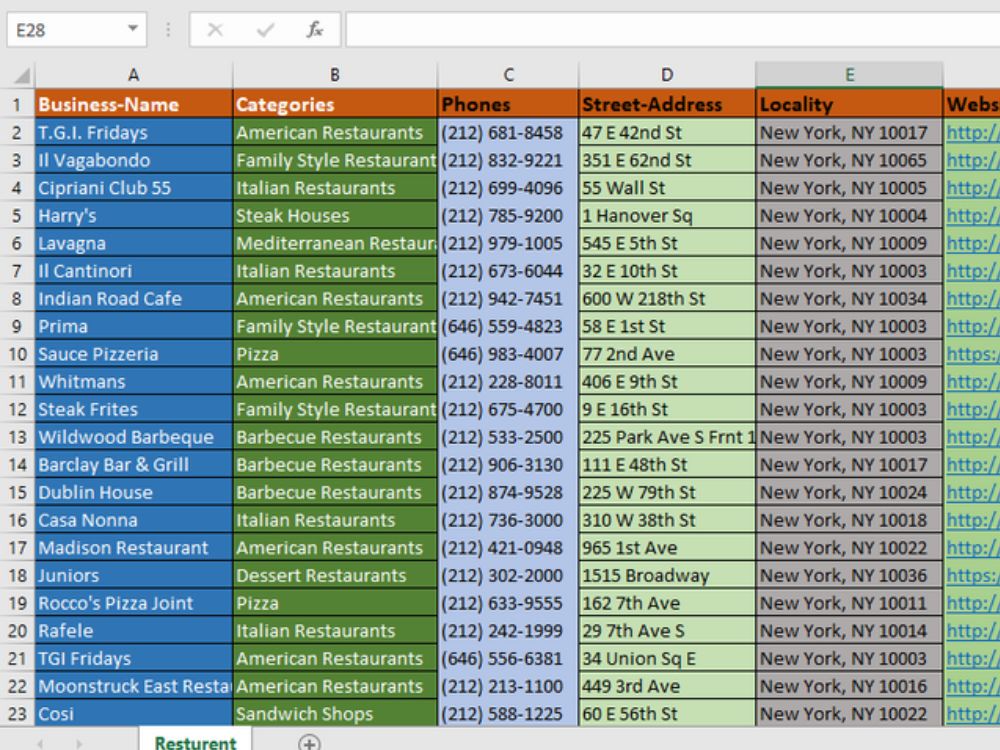The height and width of the screenshot is (750, 1000).
Task: Select the Indian Road Cafe cell
Action: [x=134, y=298]
